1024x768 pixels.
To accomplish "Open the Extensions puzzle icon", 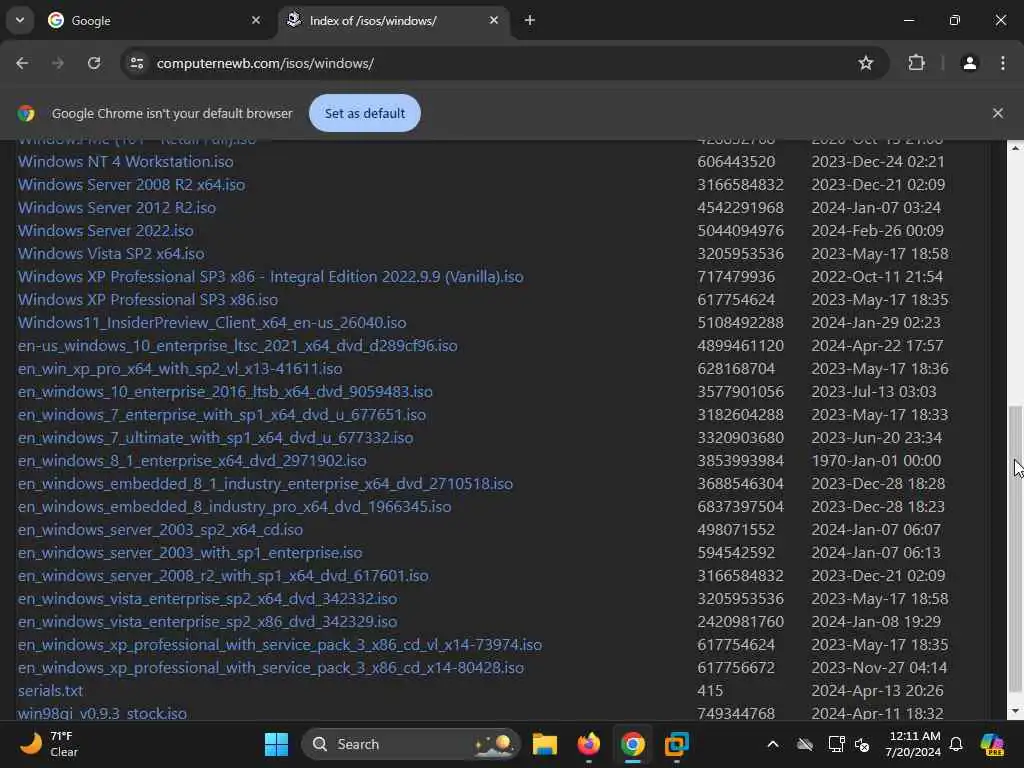I will click(916, 63).
